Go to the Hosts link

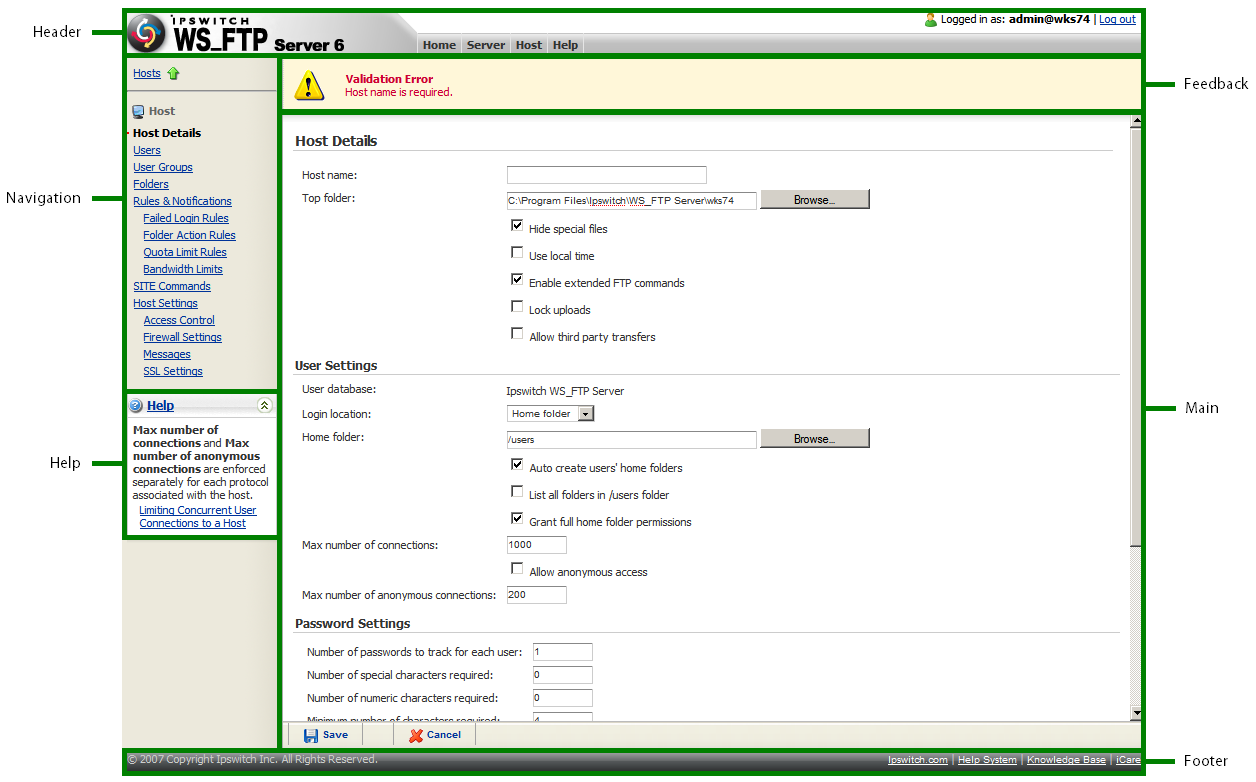(x=147, y=73)
